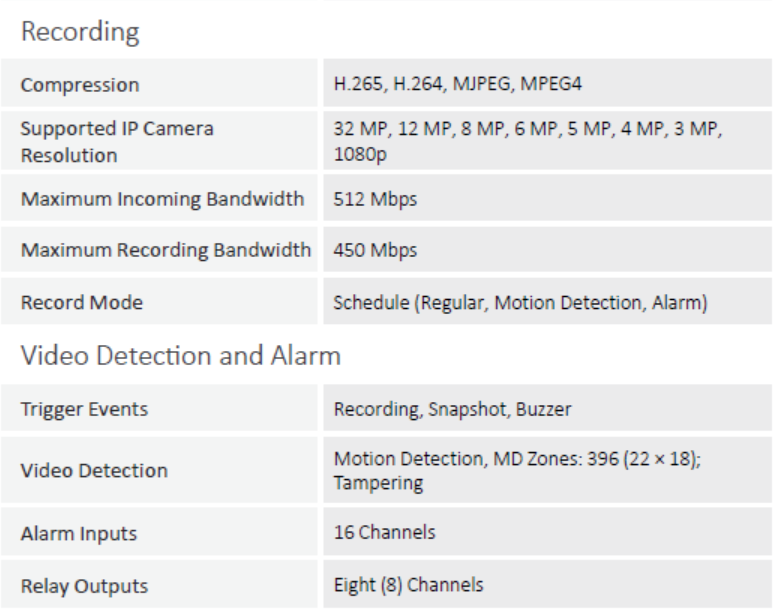Click the H.265, H.264, MJPEG, MPEG4 value
775x612 pixels.
tap(457, 83)
